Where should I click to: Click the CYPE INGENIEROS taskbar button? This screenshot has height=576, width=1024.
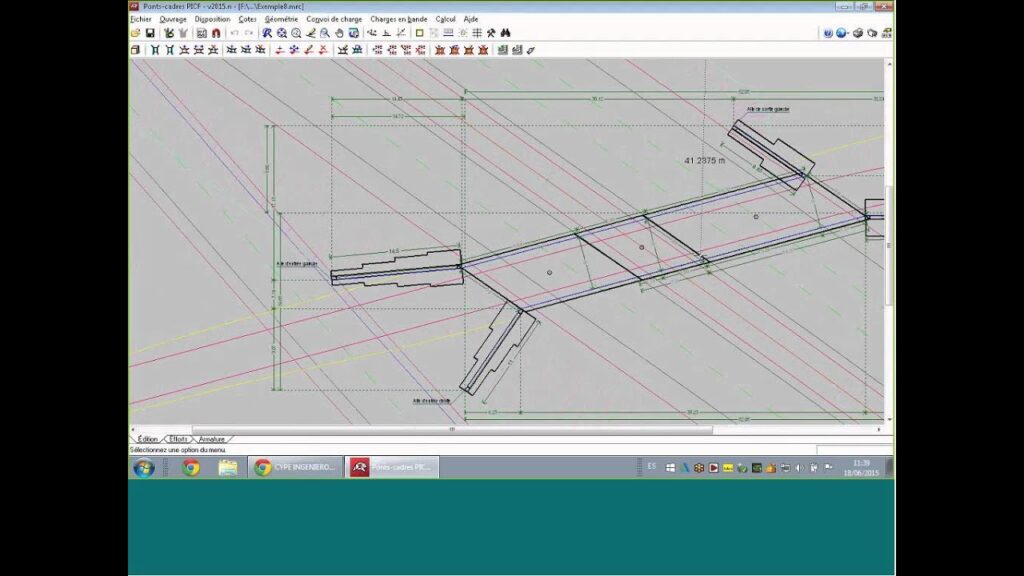294,467
